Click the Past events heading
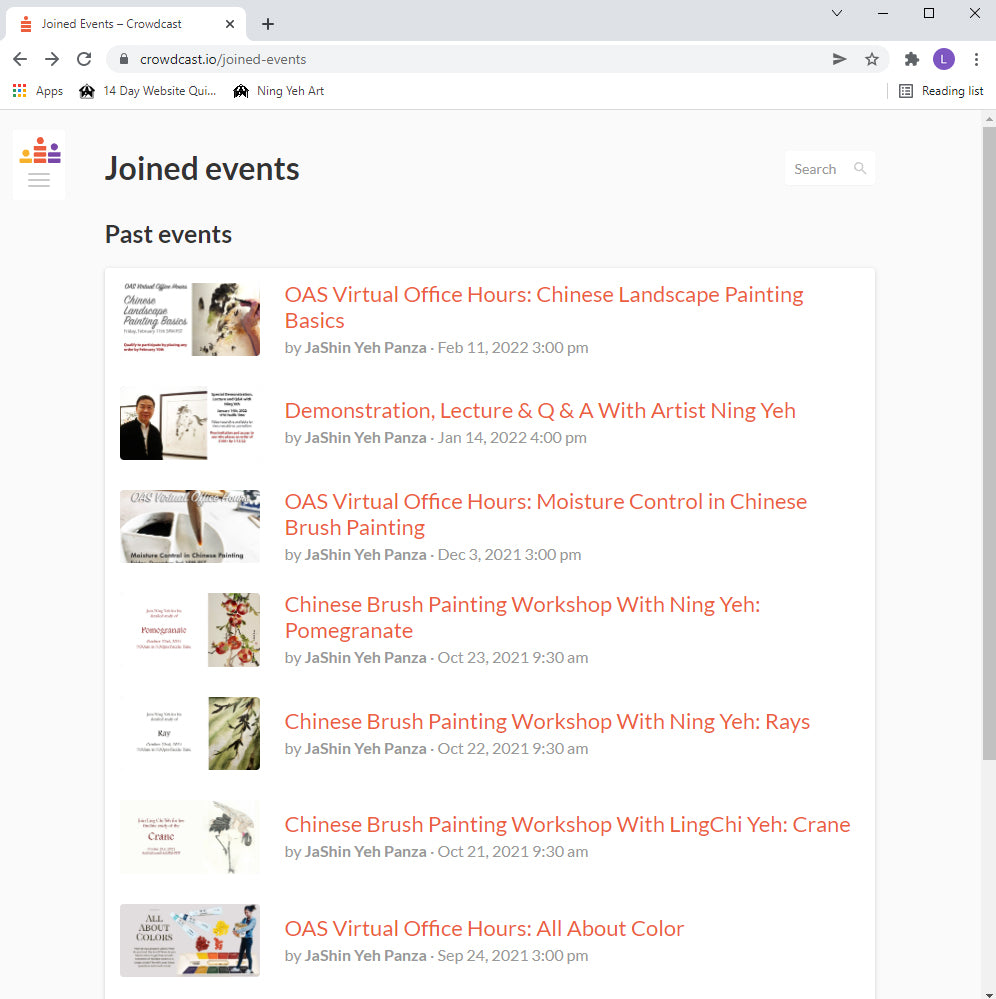 tap(168, 234)
